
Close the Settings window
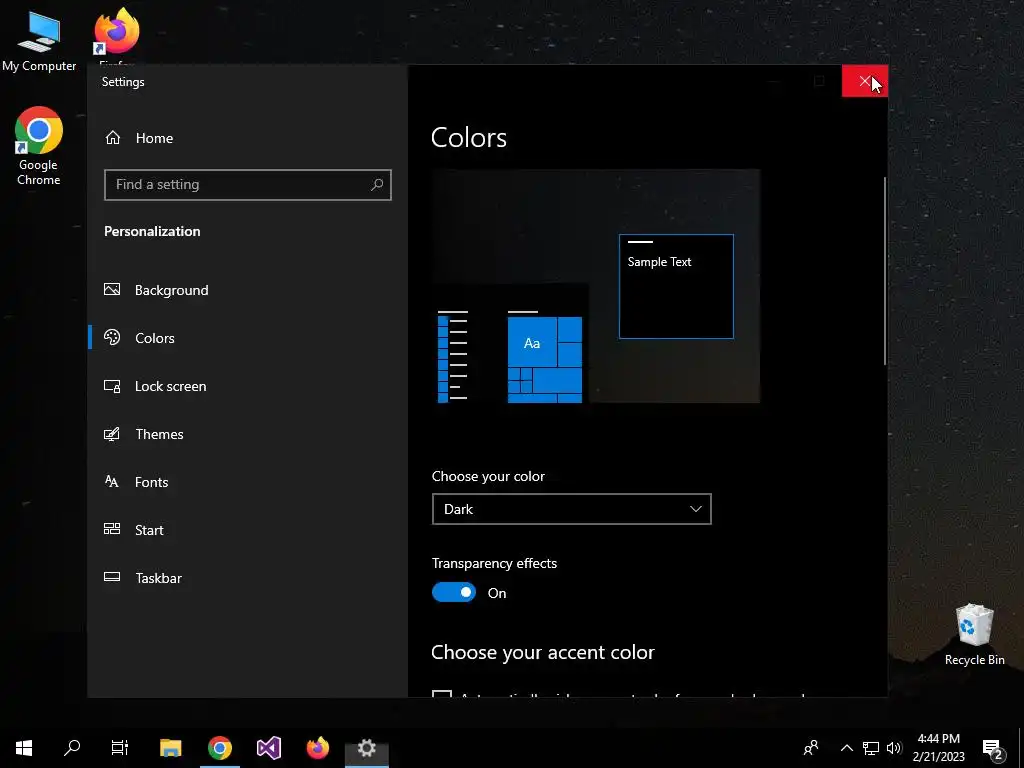tap(865, 82)
